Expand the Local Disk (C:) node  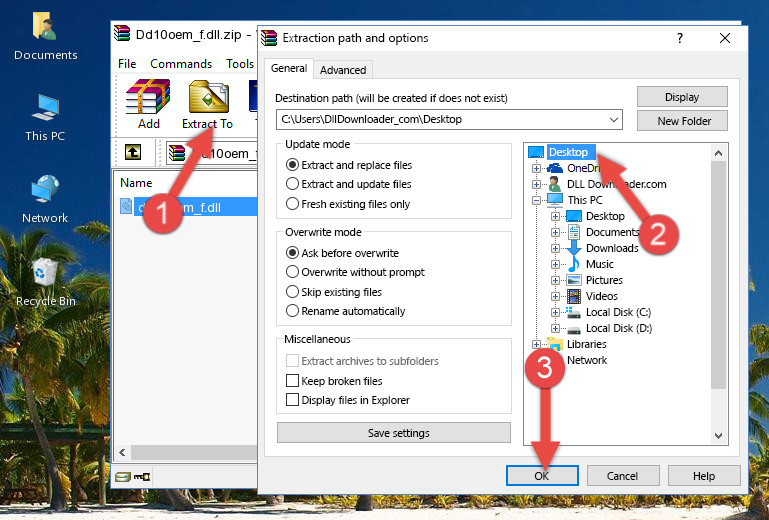pos(555,312)
